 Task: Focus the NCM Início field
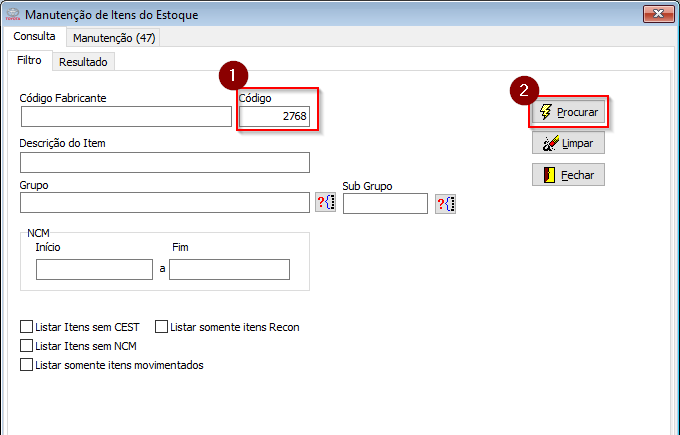point(94,269)
